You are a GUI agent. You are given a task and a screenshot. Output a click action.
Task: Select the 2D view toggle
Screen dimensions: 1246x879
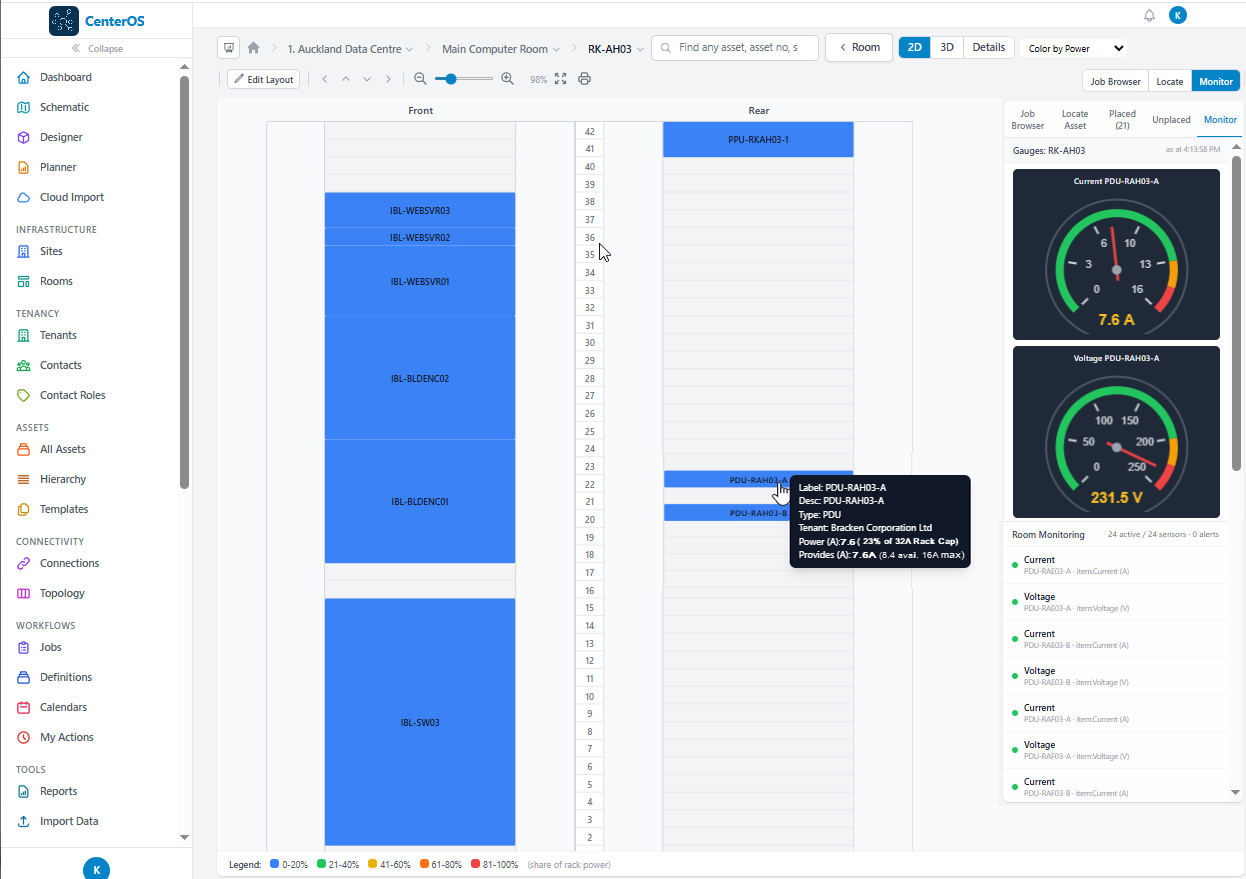[x=915, y=48]
